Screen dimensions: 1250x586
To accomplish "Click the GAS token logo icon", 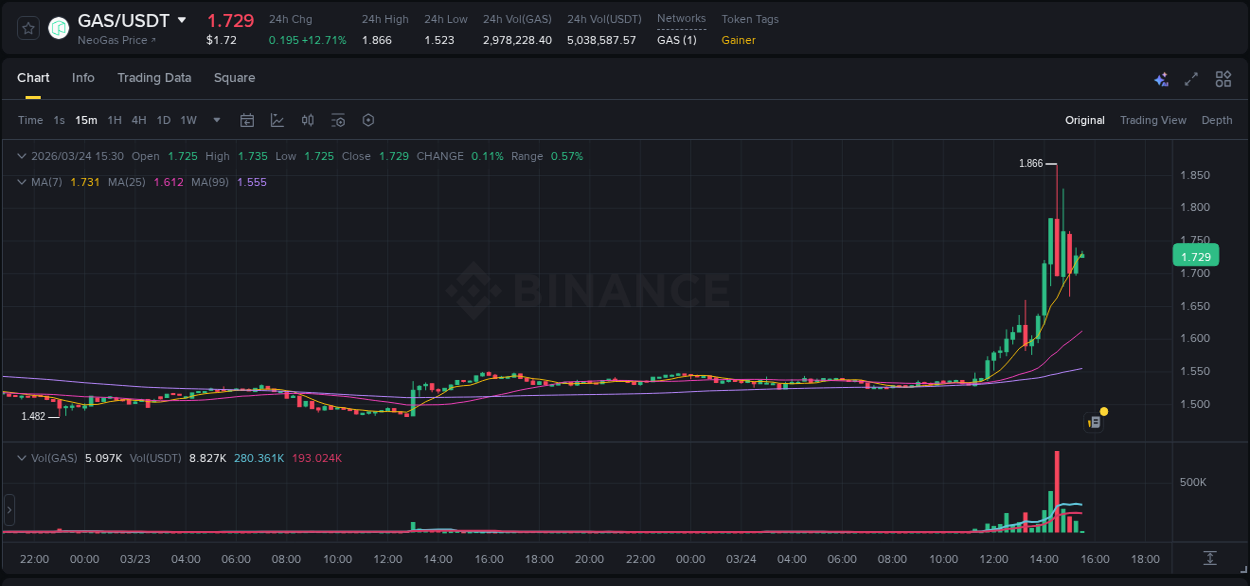I will tap(59, 28).
